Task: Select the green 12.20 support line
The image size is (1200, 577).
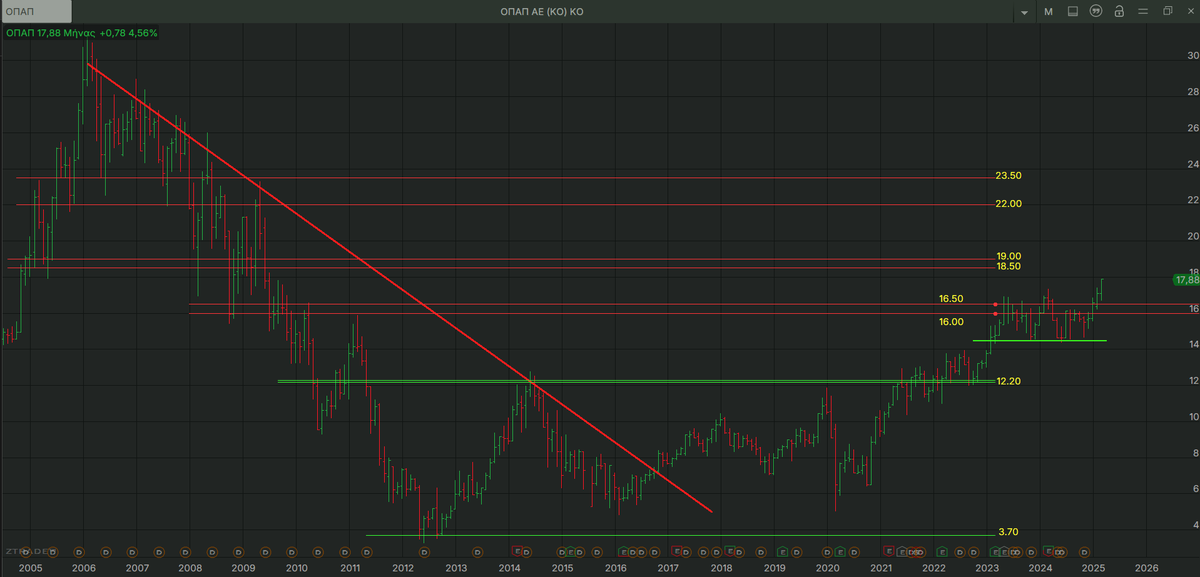Action: pos(600,381)
